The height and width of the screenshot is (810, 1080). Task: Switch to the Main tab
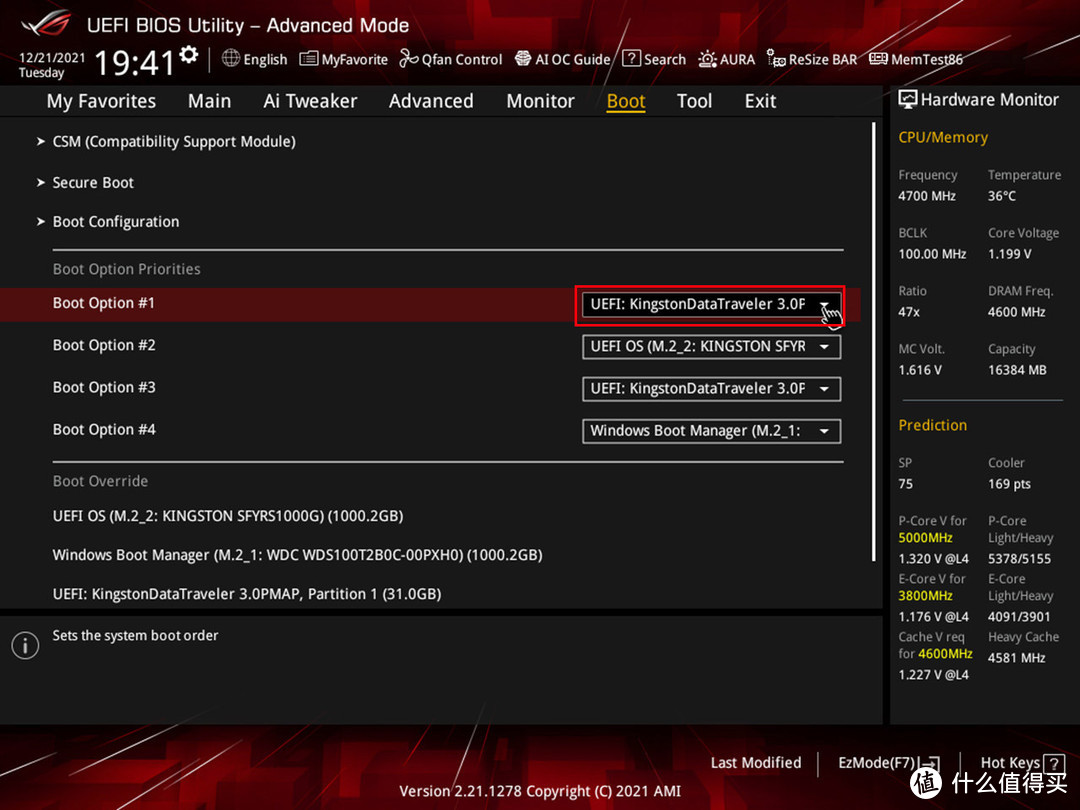click(x=209, y=101)
